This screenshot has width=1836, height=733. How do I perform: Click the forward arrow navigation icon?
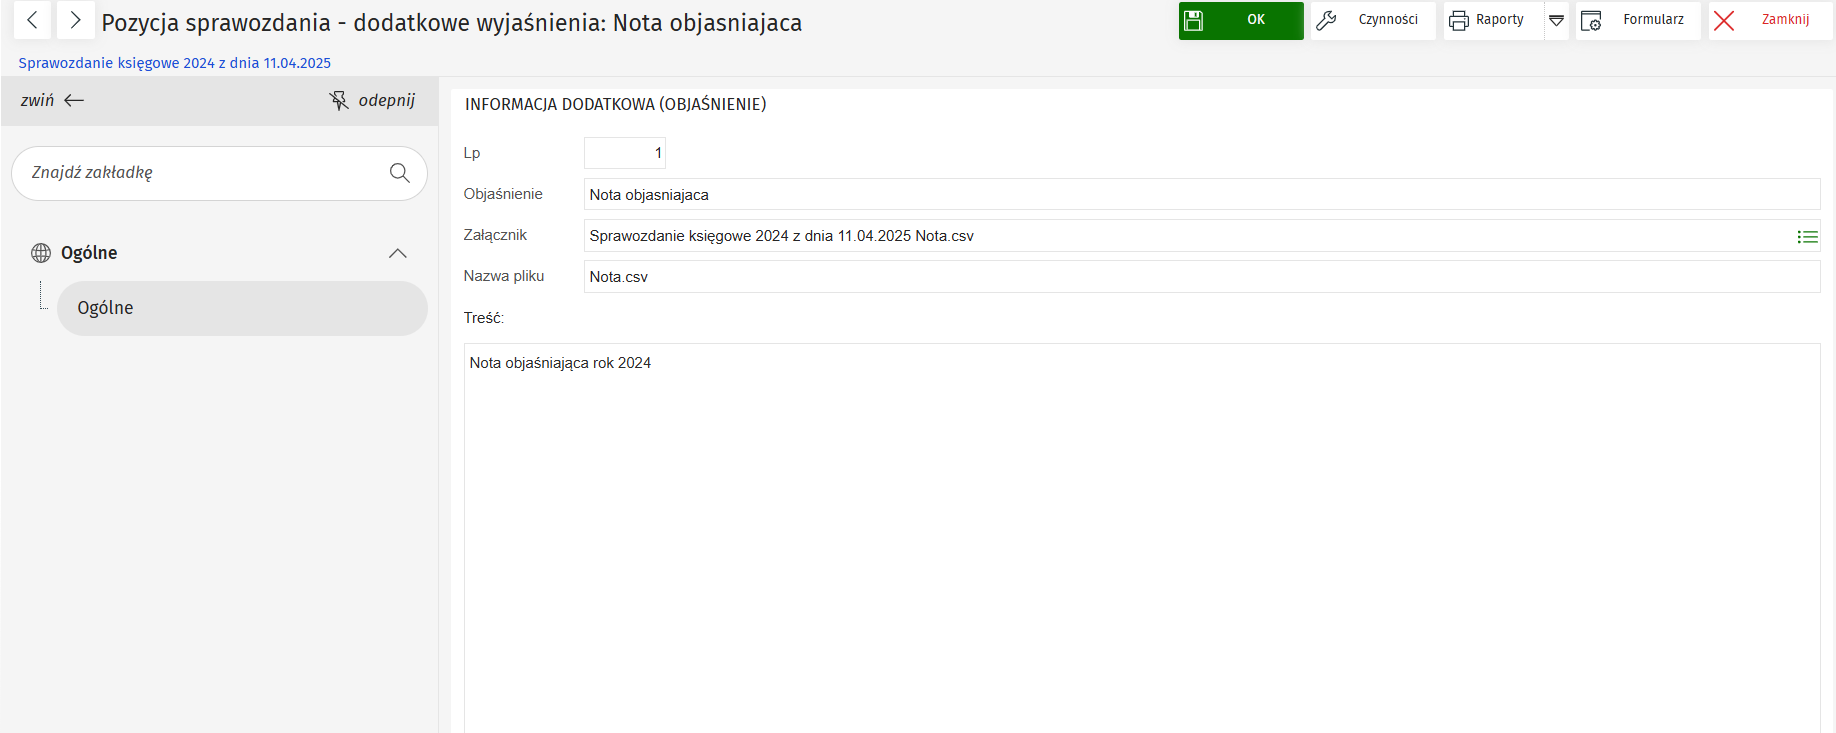click(x=75, y=20)
